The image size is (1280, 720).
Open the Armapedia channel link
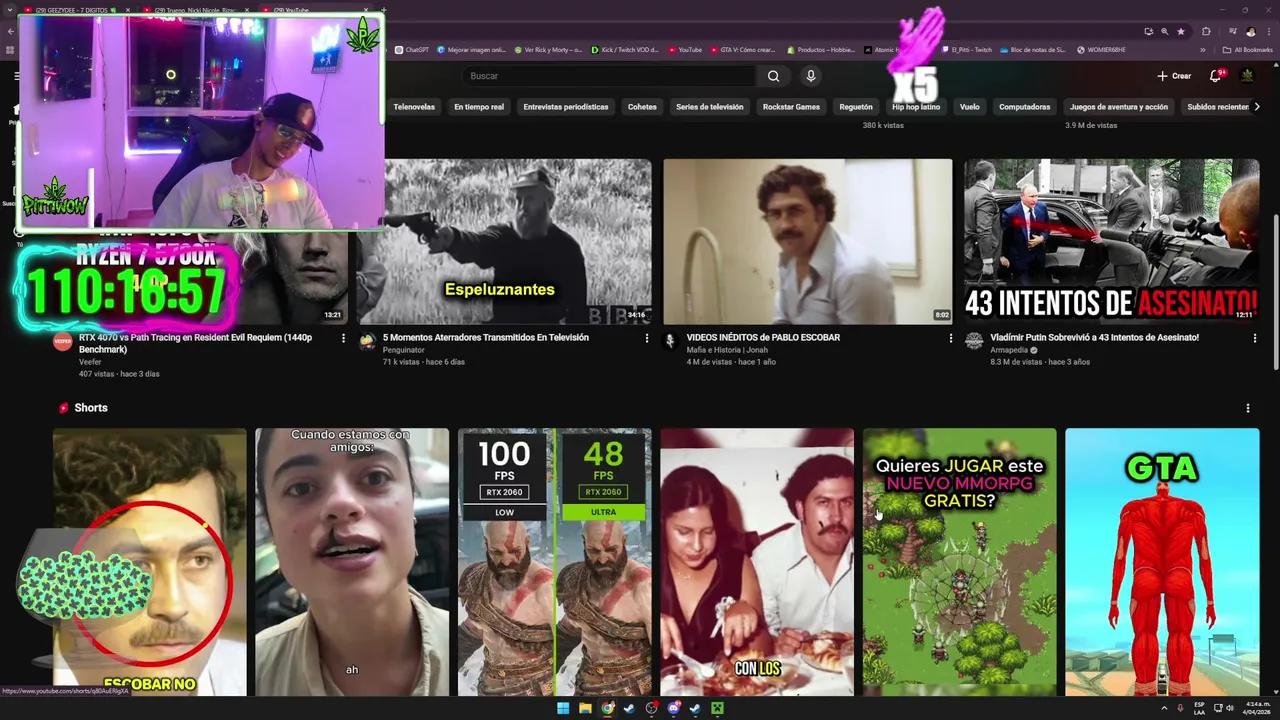pyautogui.click(x=1011, y=350)
